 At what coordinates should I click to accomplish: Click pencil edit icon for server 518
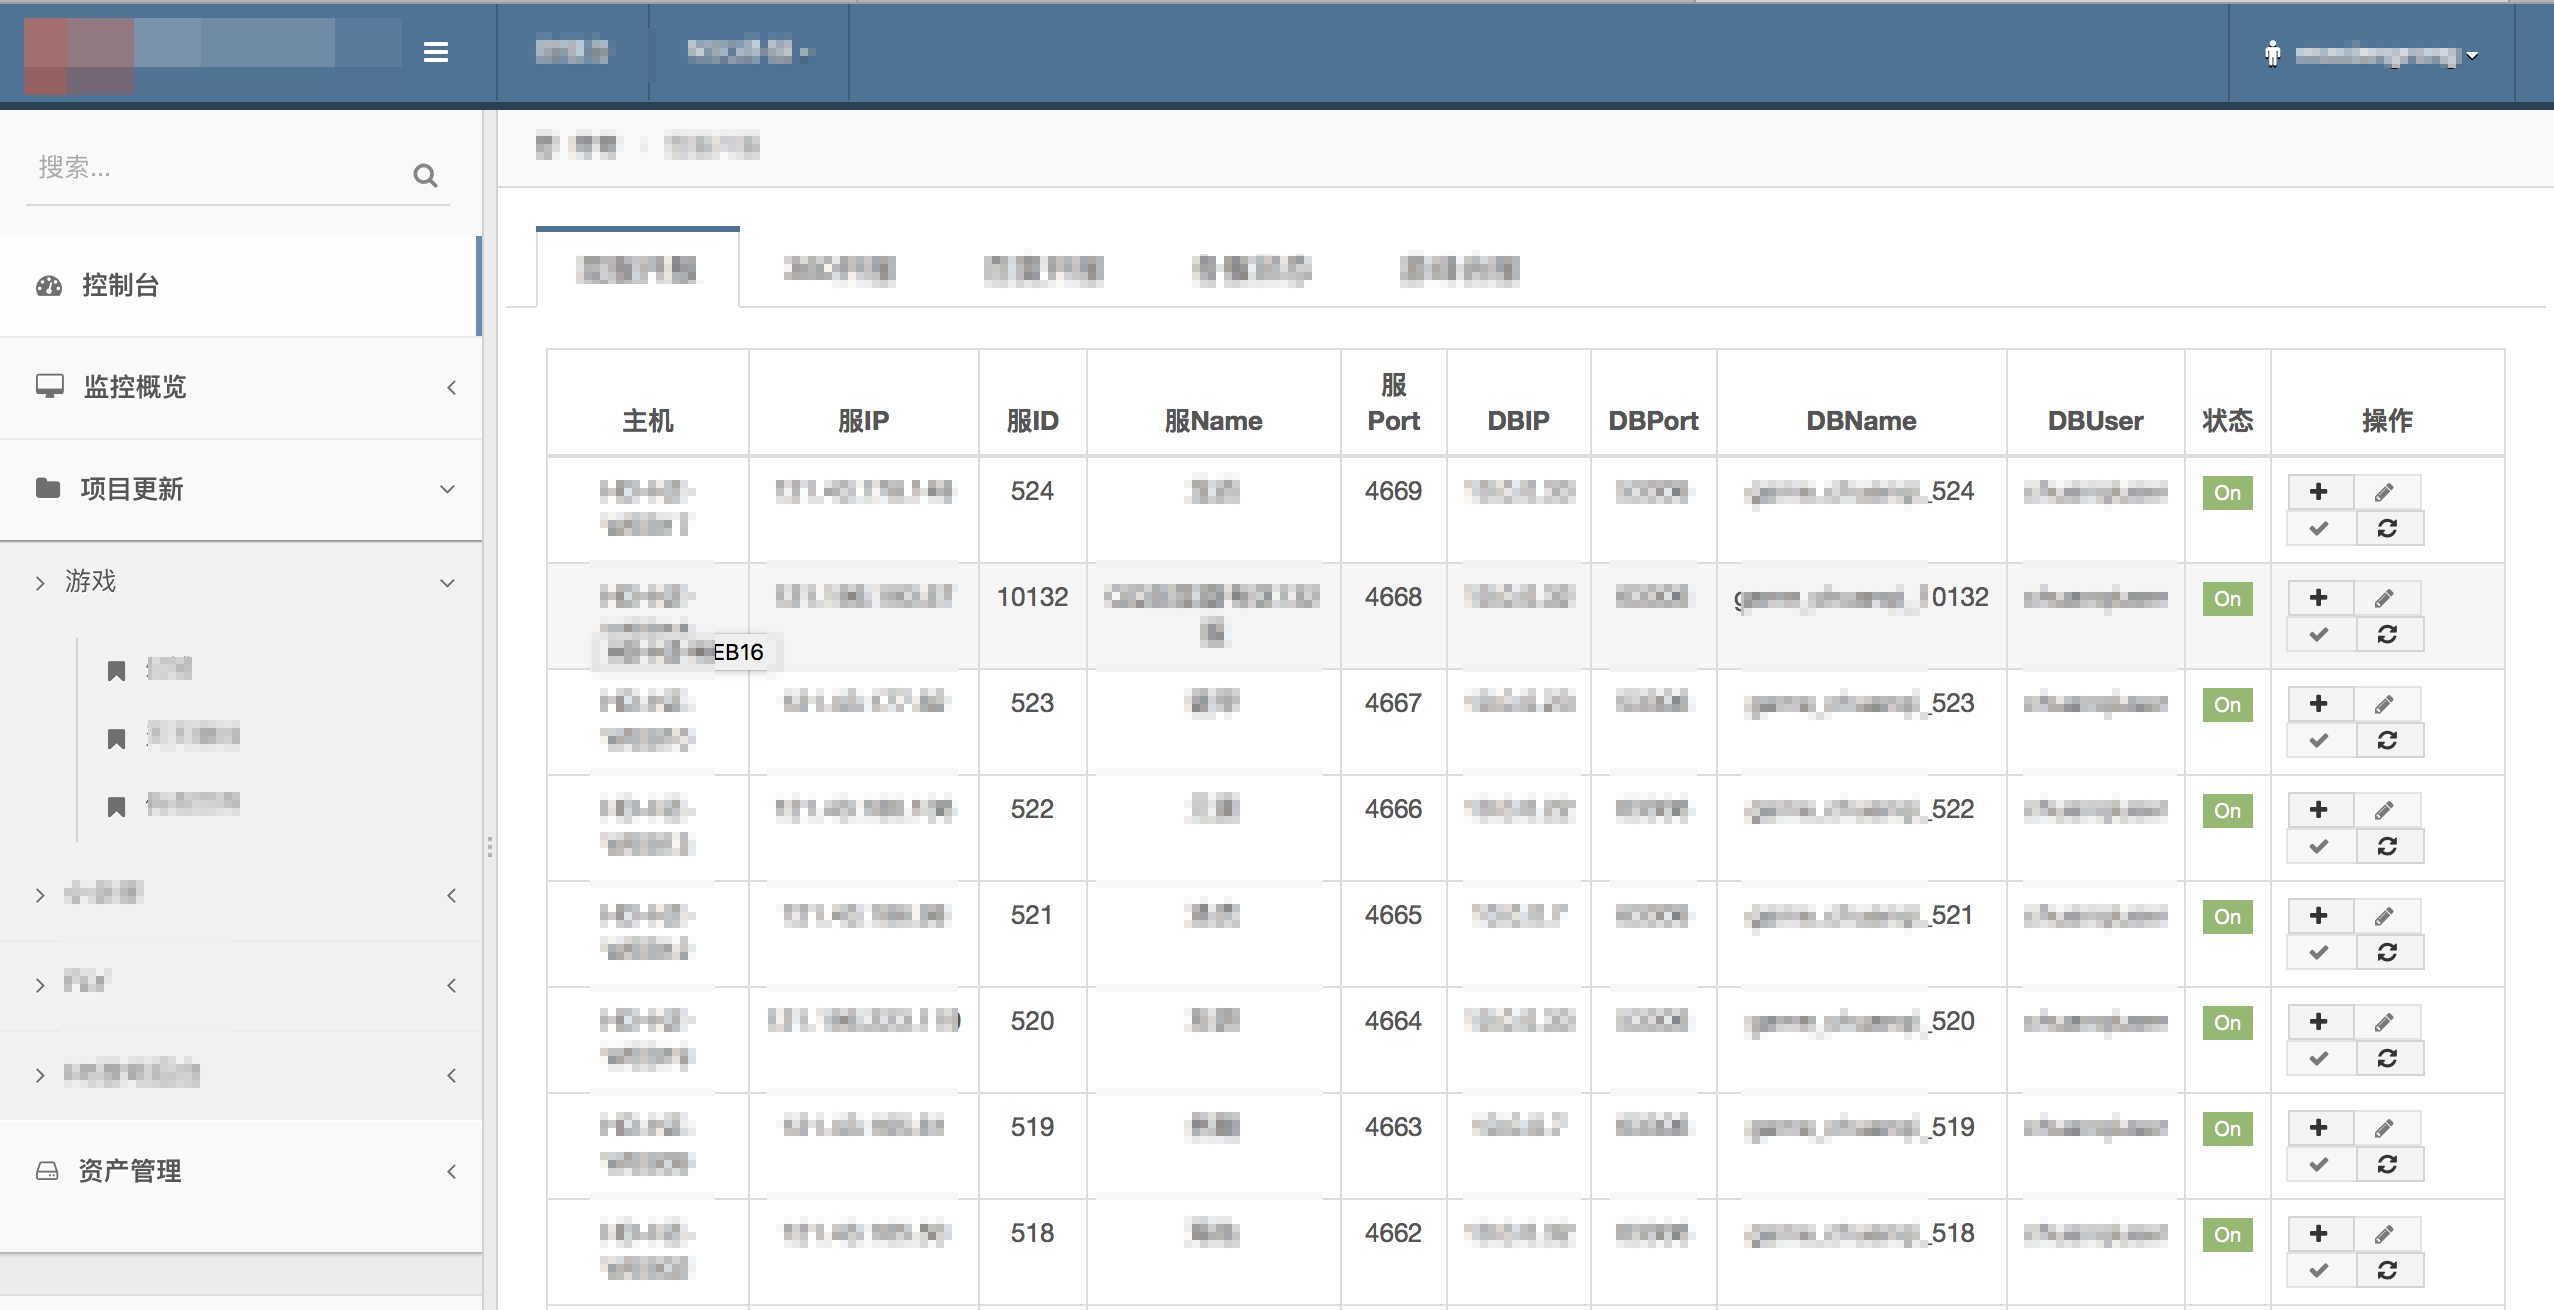[2386, 1233]
